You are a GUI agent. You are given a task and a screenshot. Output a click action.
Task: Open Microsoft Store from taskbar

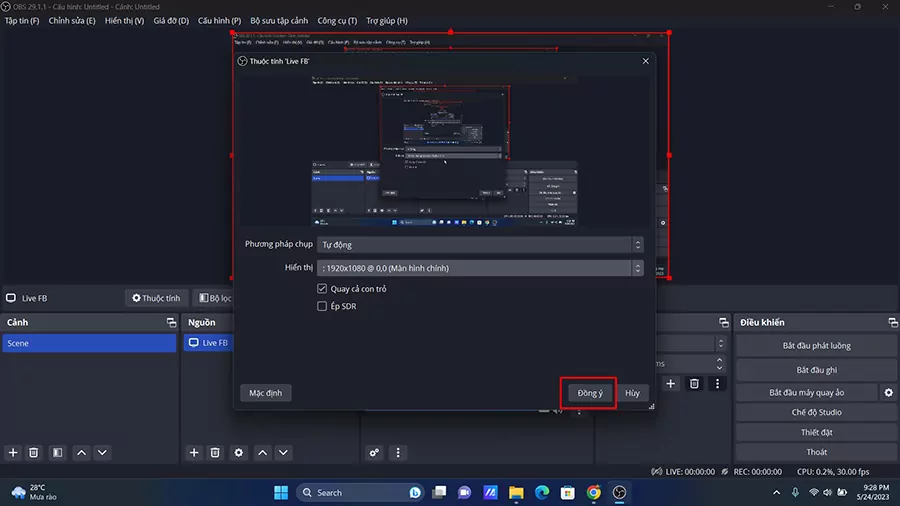[568, 492]
